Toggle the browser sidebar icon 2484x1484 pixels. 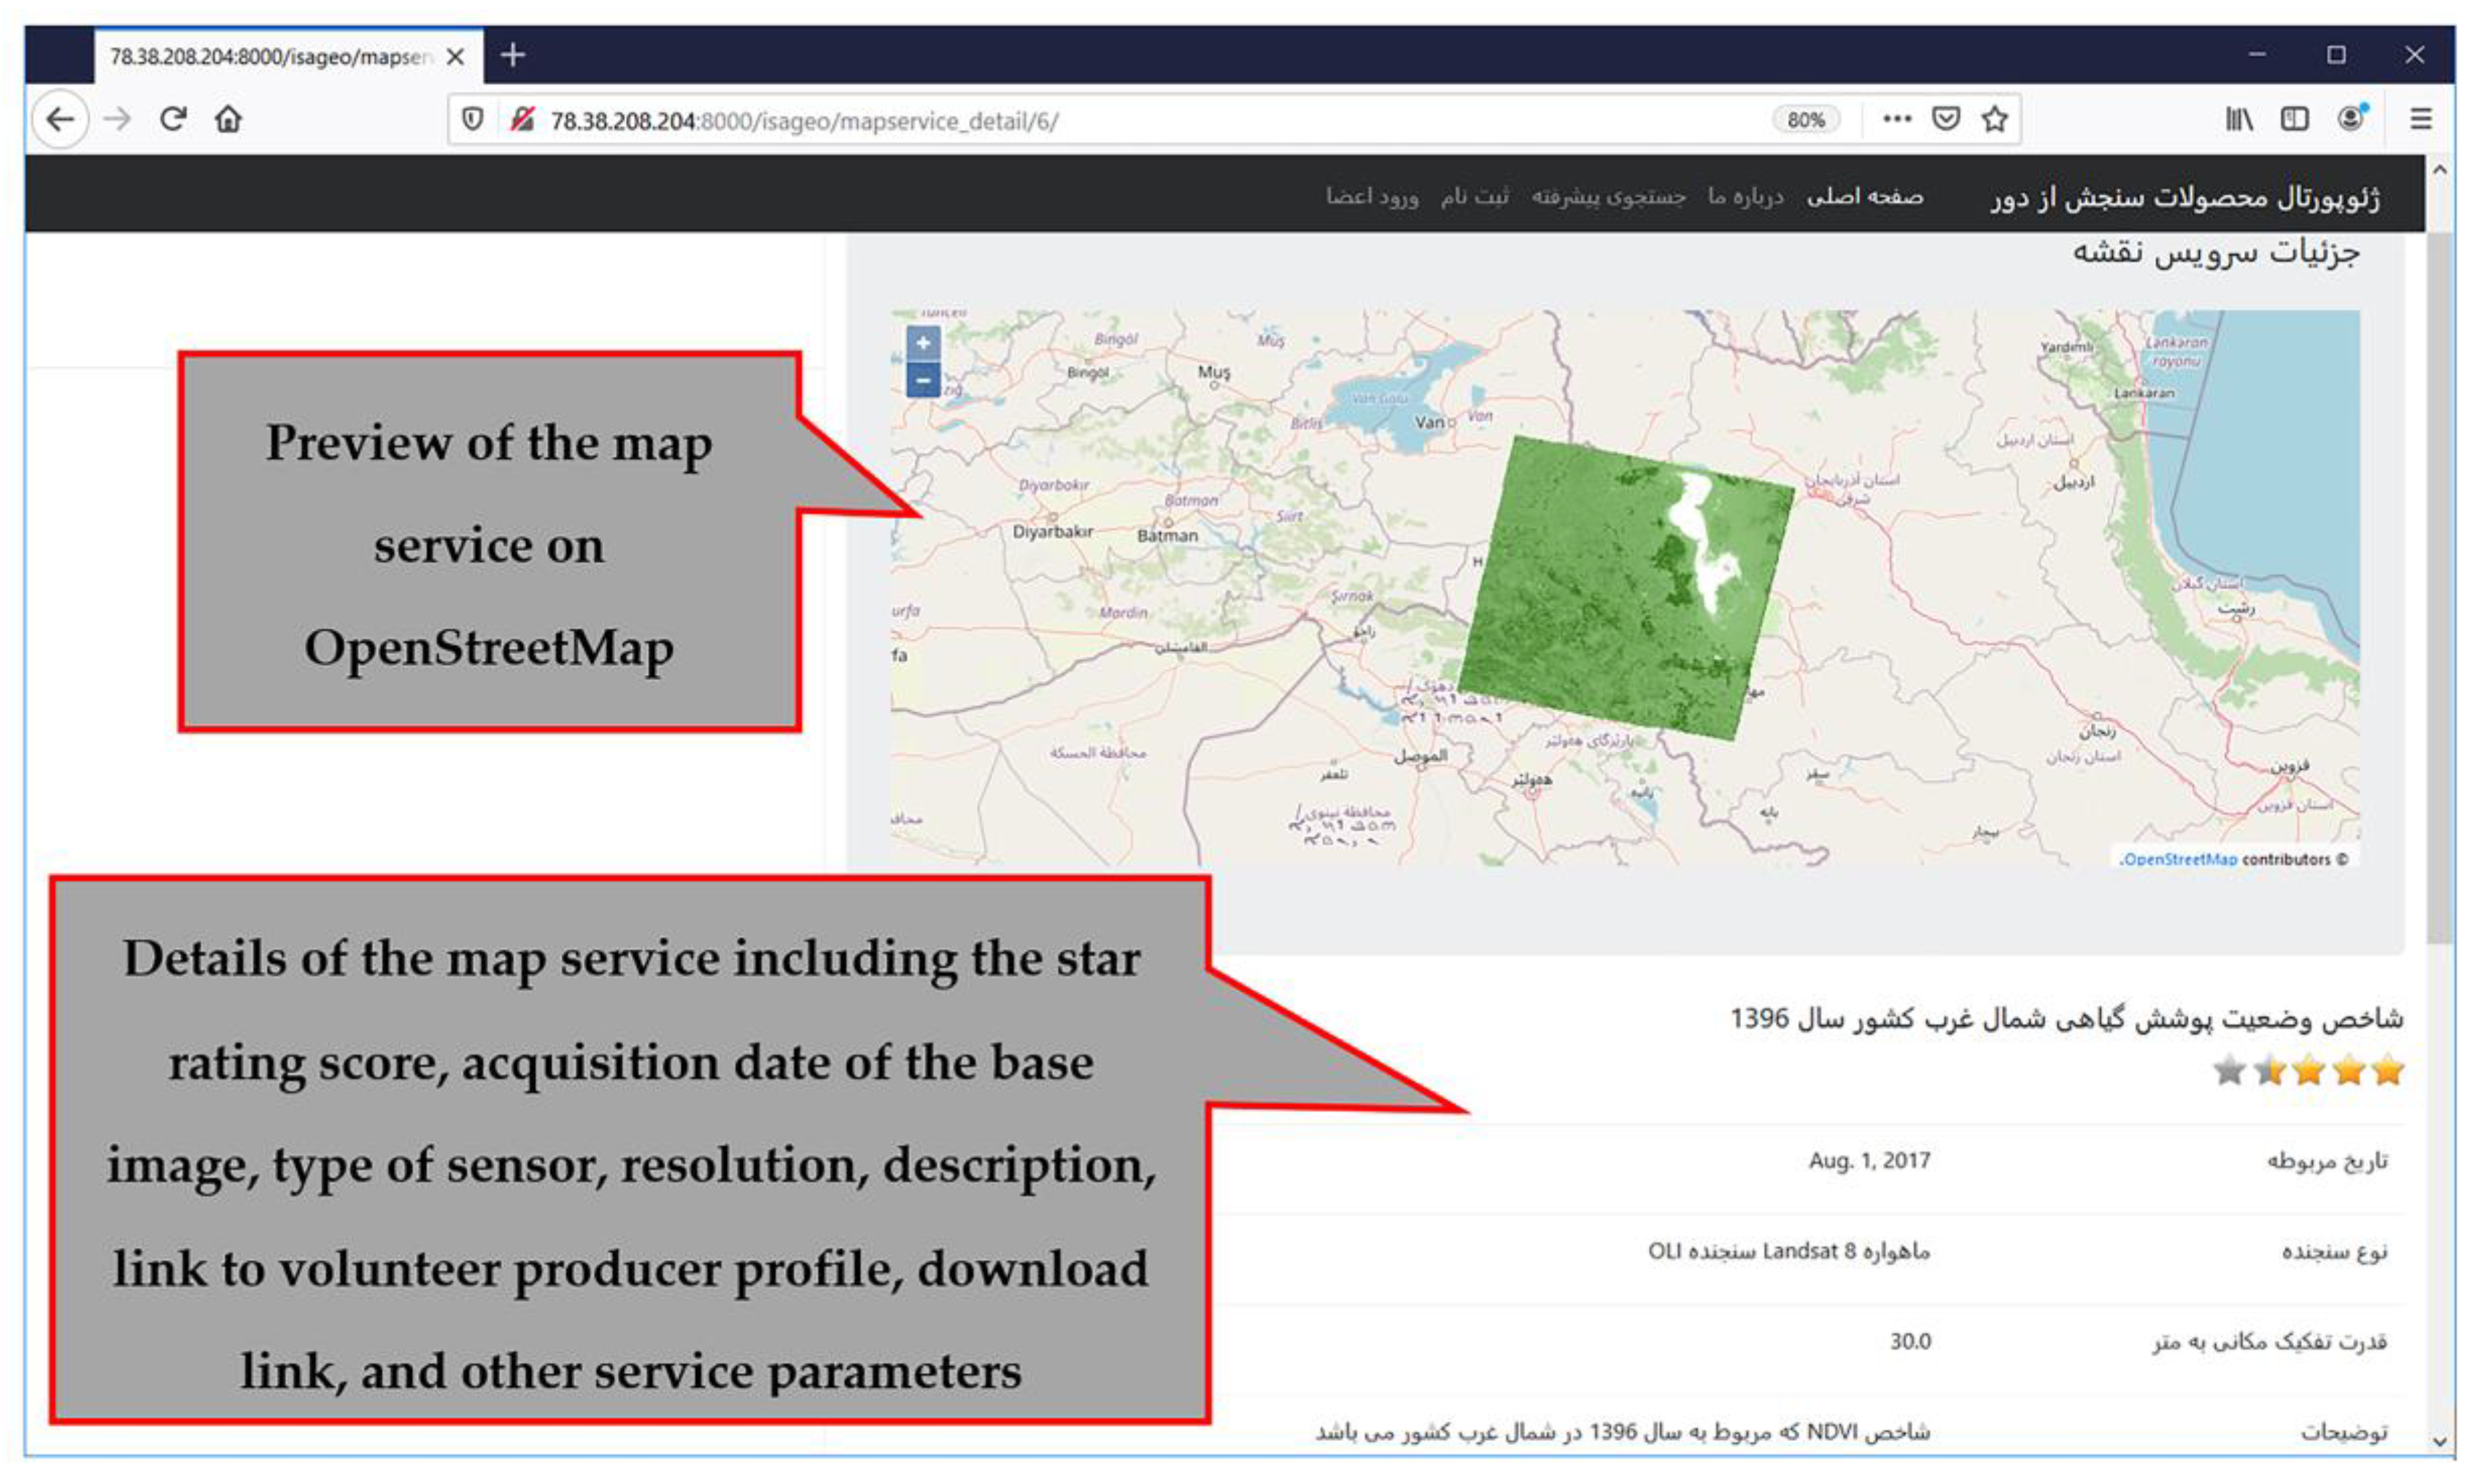click(x=2294, y=120)
